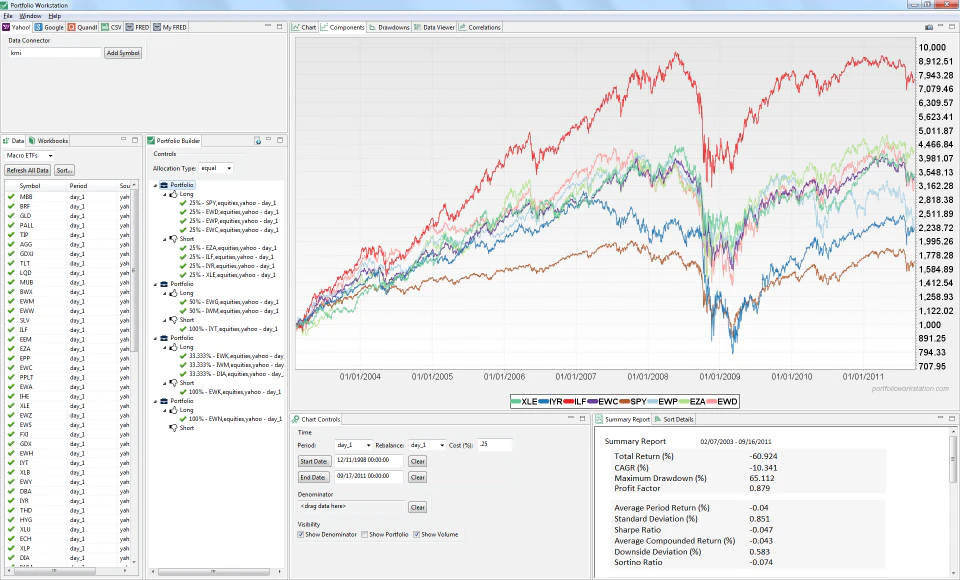Click the green checkmark beside MBB

(11, 197)
